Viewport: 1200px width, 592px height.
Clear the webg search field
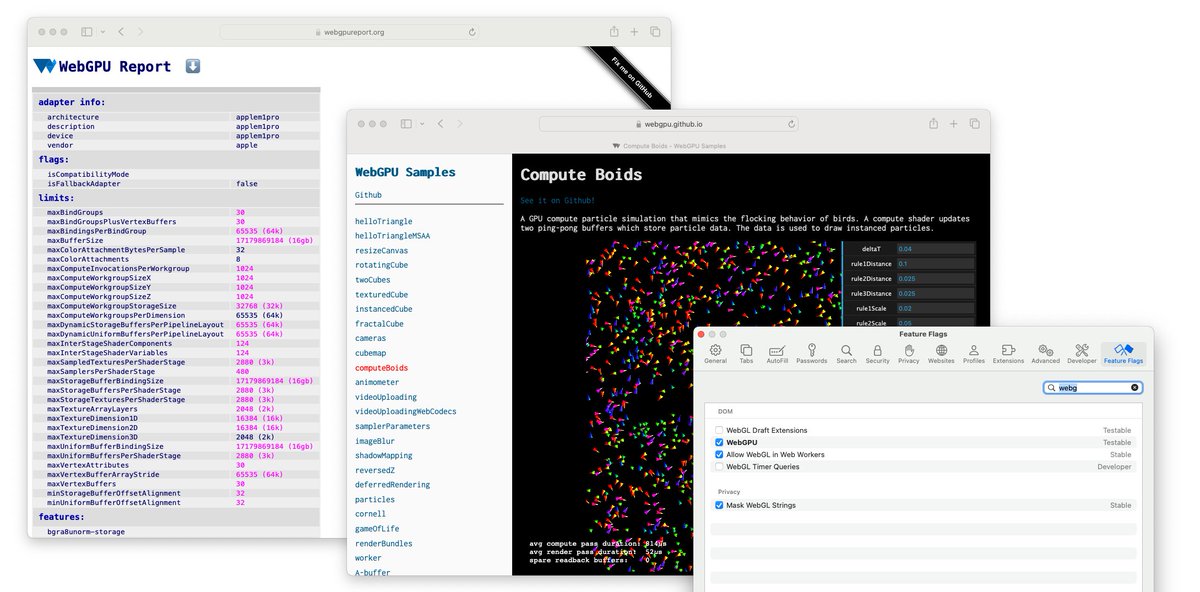pyautogui.click(x=1135, y=387)
